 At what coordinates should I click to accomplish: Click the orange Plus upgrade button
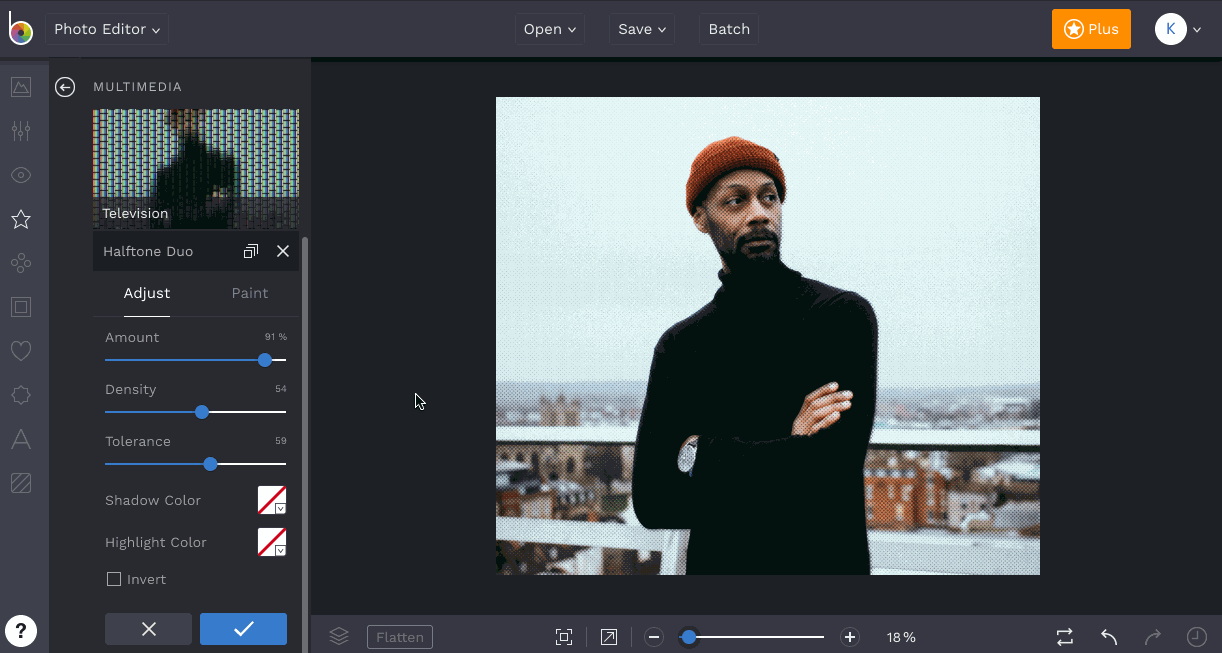click(x=1091, y=29)
